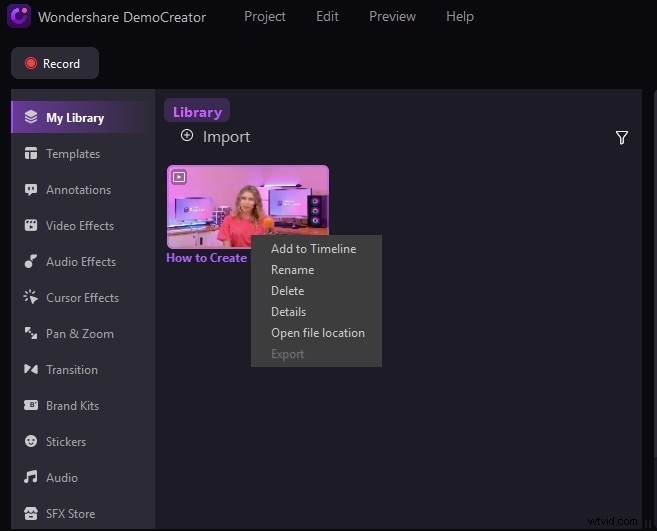The image size is (657, 531).
Task: Click the greyed Export menu entry
Action: tap(316, 354)
